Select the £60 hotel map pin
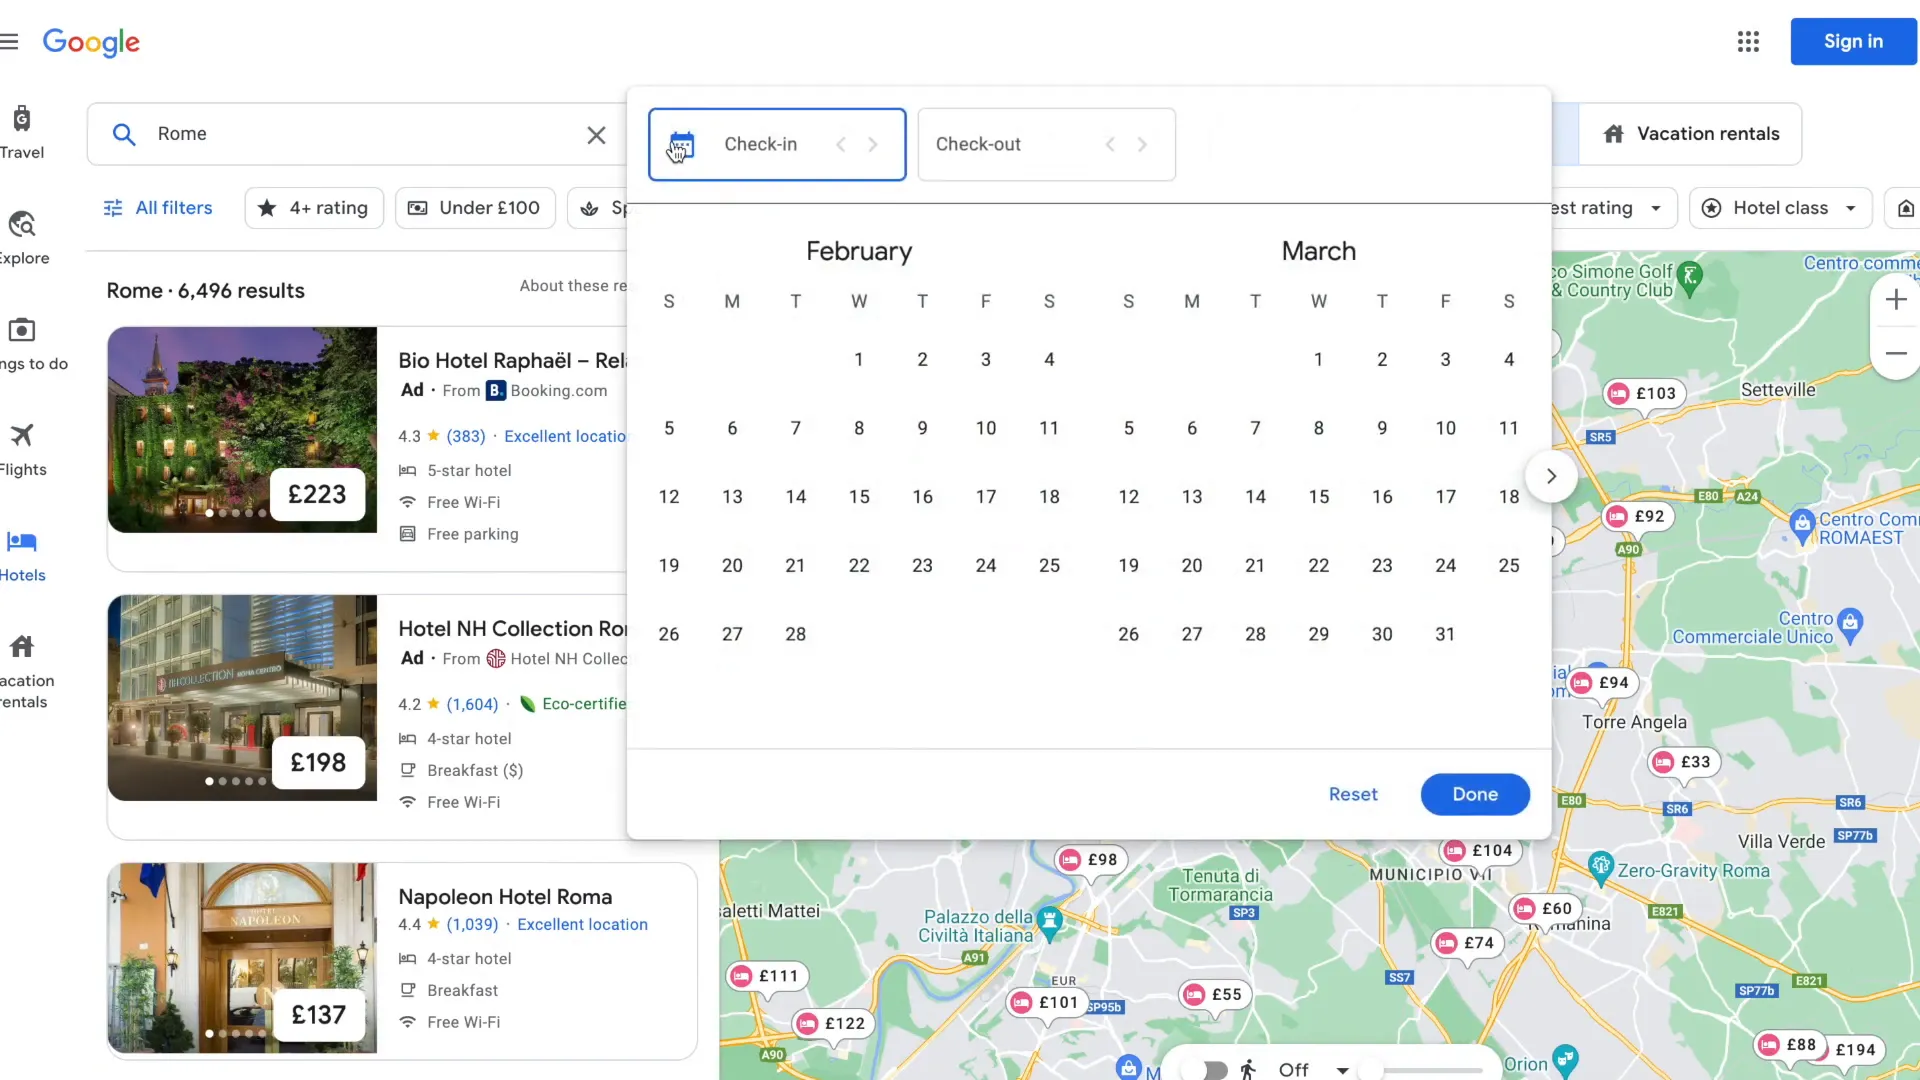The width and height of the screenshot is (1920, 1080). (1545, 909)
